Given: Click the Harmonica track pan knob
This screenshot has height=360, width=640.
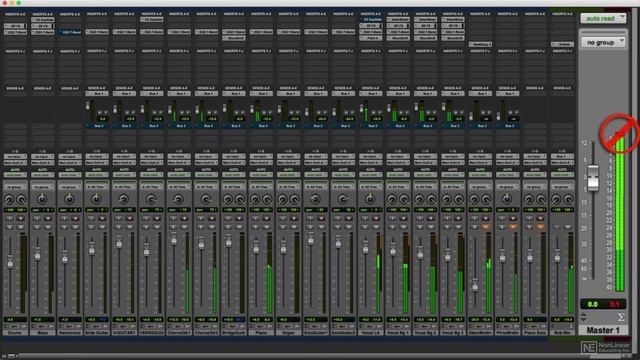Looking at the screenshot, I should [69, 199].
